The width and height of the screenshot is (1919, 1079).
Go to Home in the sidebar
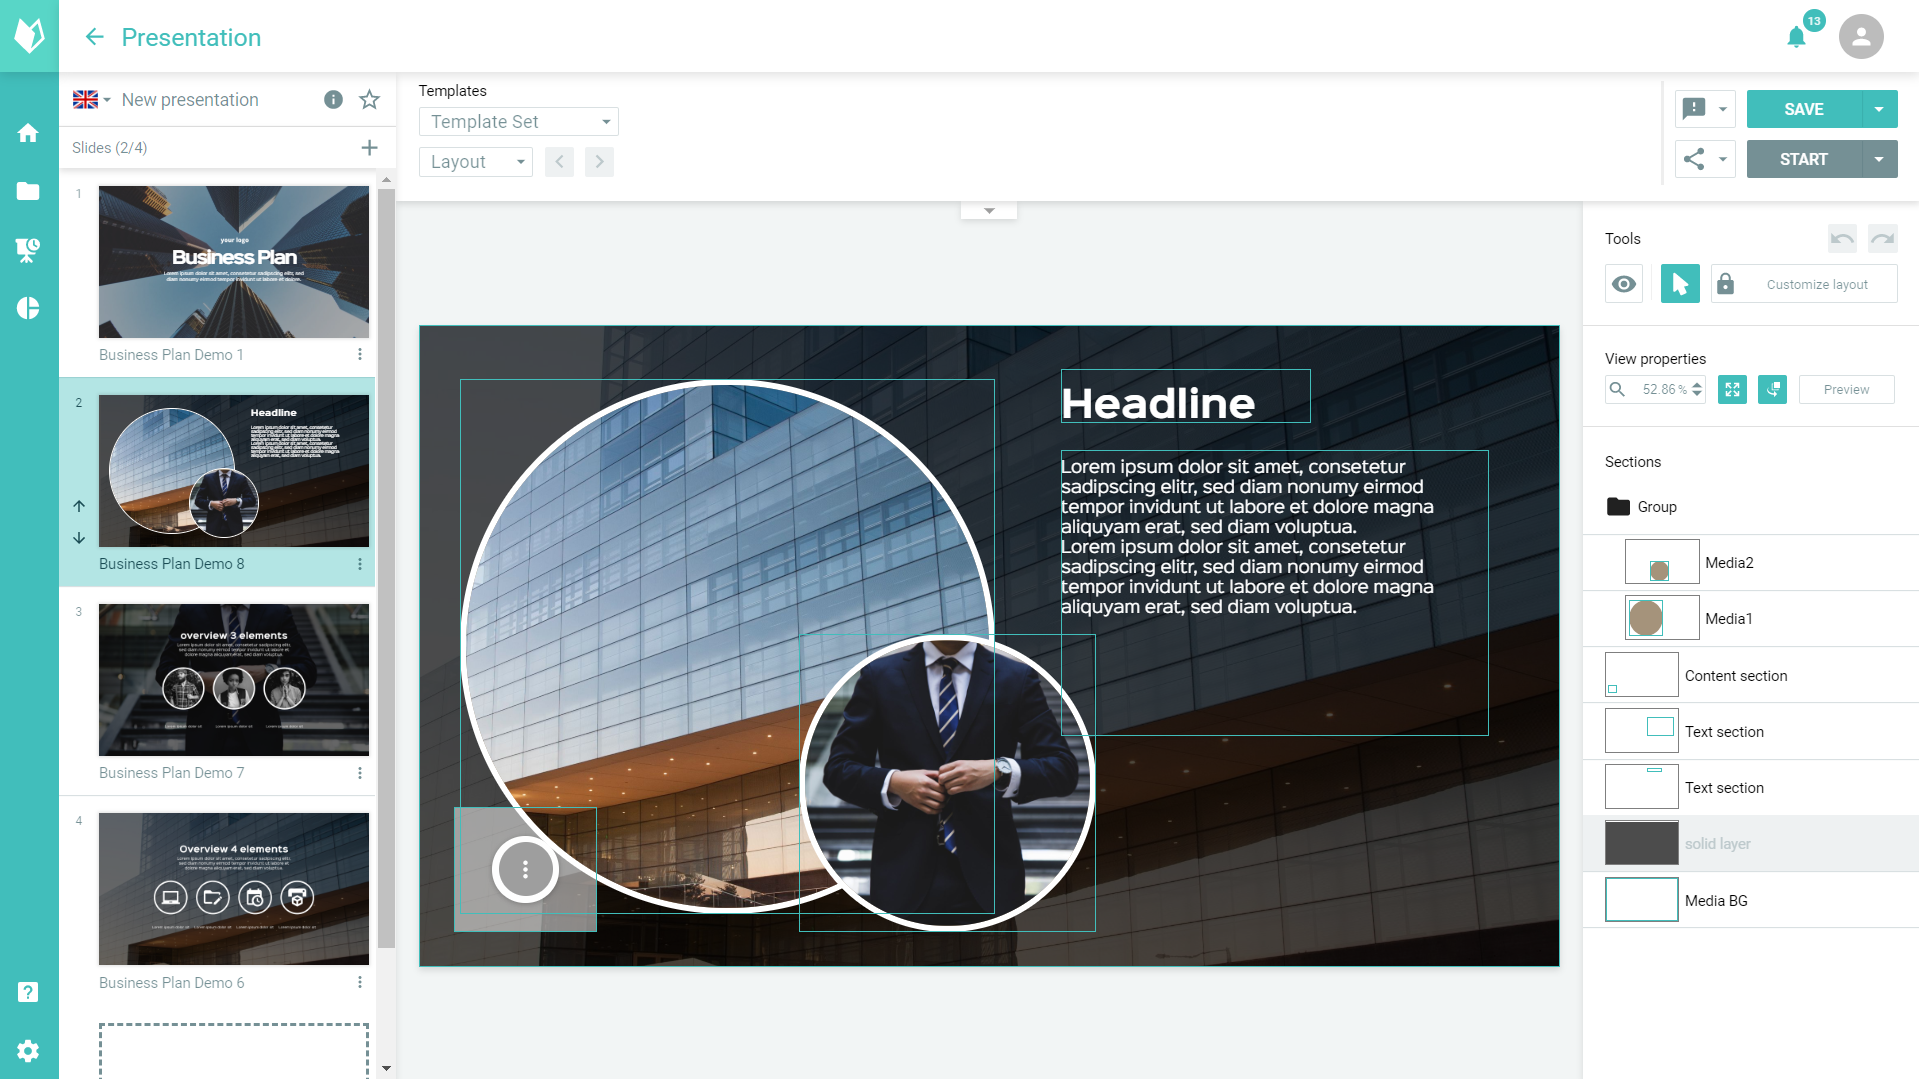(x=28, y=133)
